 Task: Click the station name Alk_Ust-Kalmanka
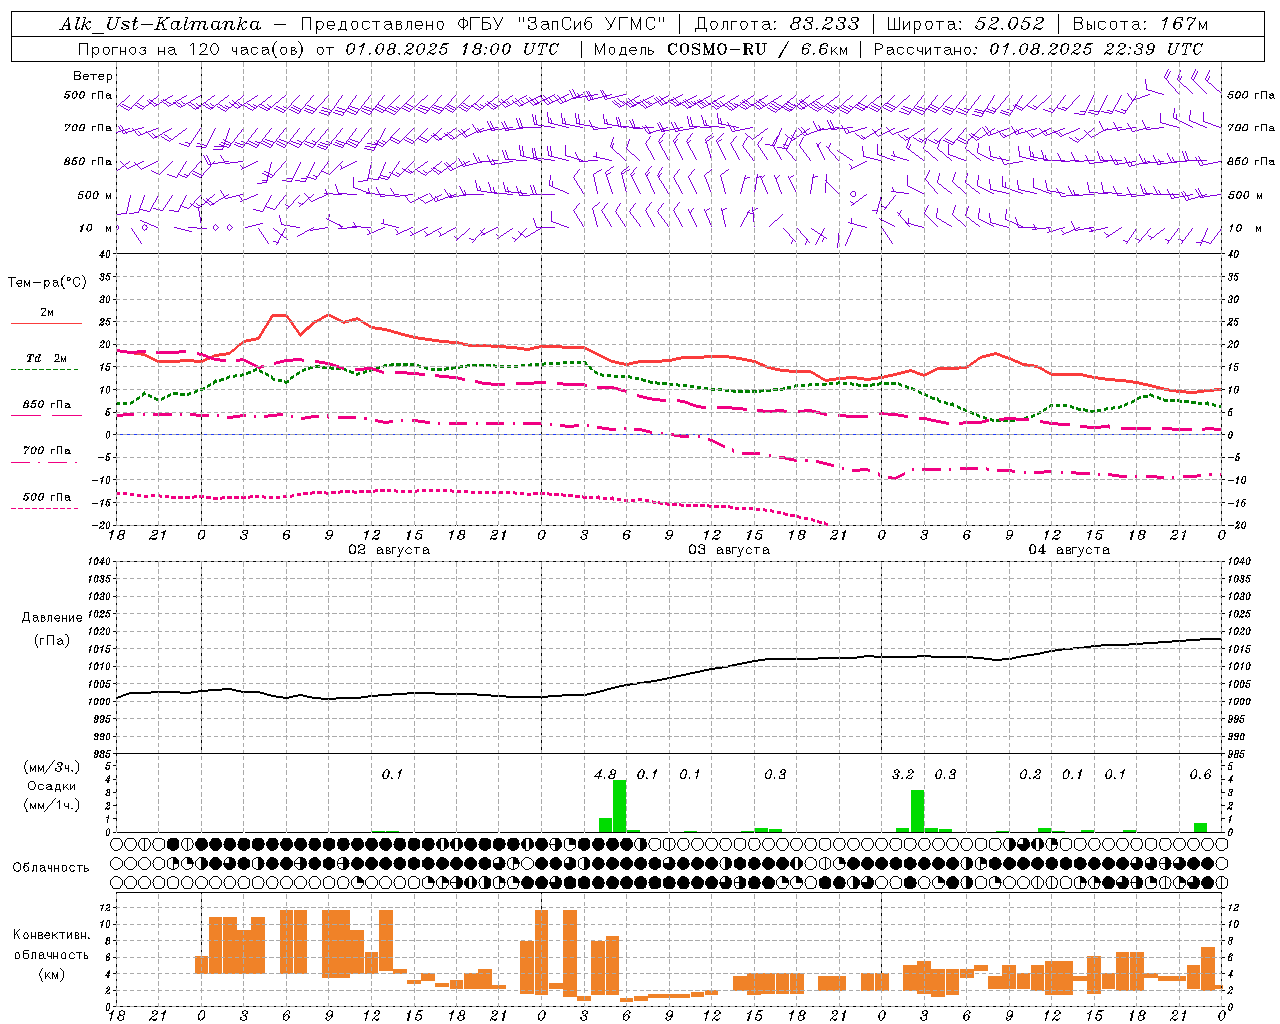pyautogui.click(x=160, y=24)
